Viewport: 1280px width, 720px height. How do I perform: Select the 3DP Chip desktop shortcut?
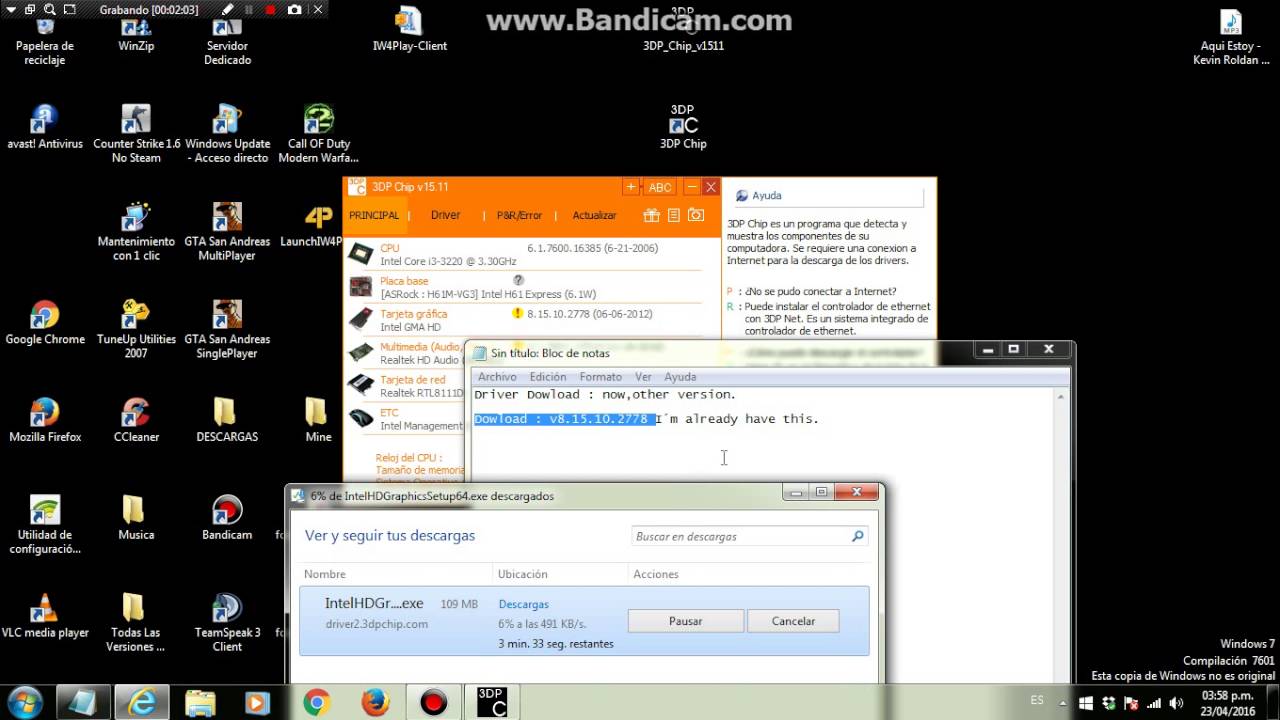(683, 127)
